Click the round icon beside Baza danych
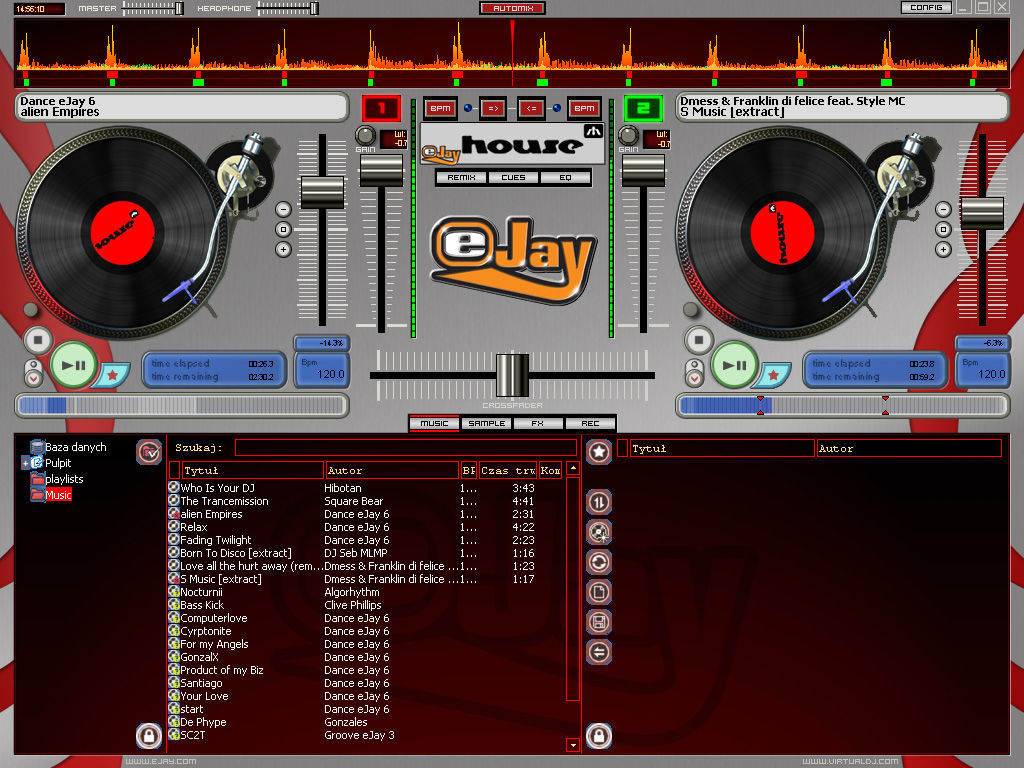This screenshot has width=1024, height=768. (149, 451)
